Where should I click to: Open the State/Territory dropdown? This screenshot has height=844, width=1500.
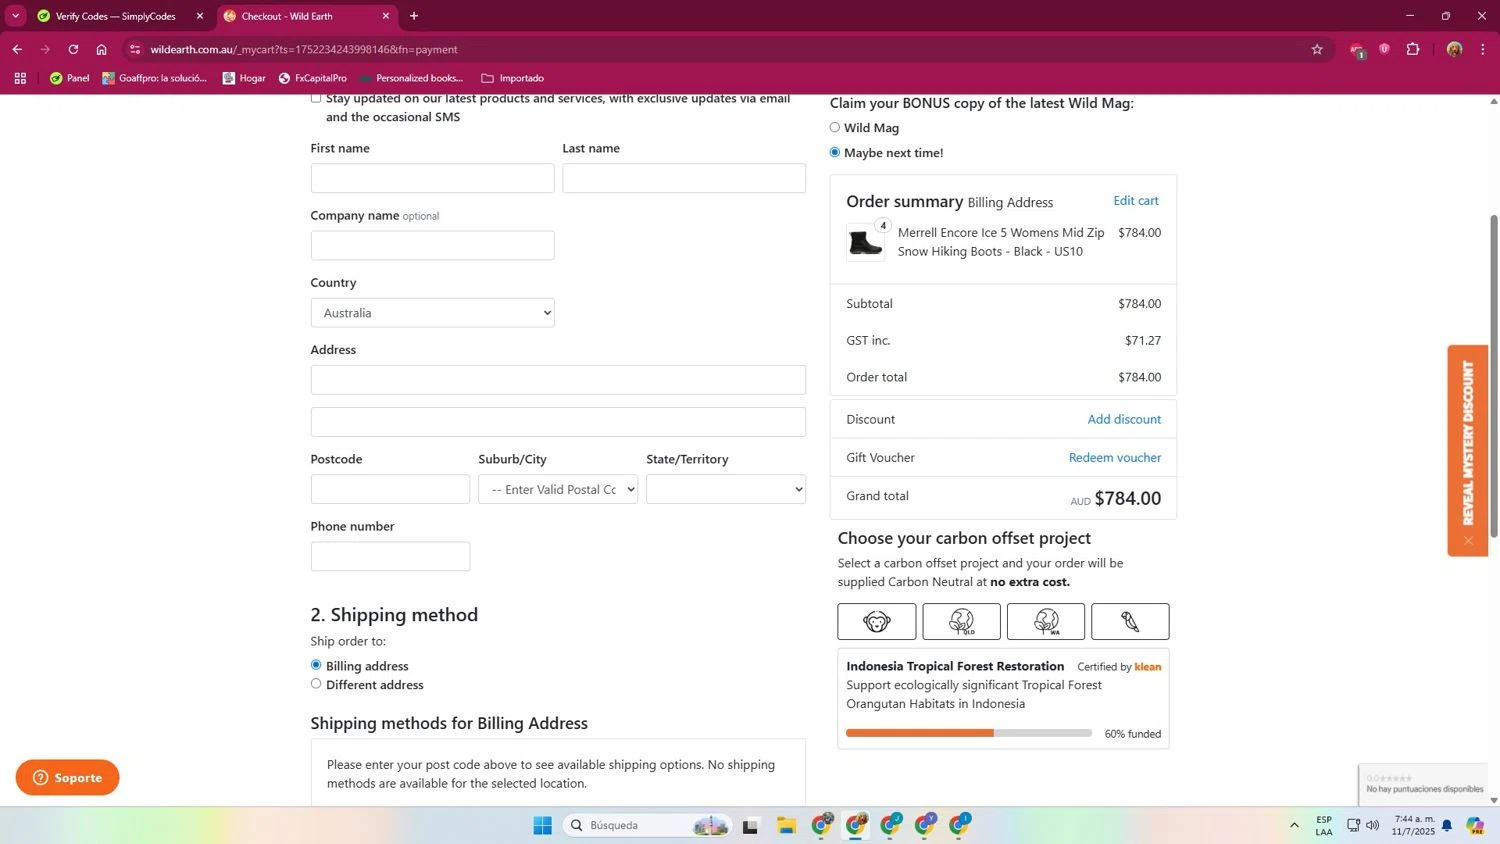726,489
